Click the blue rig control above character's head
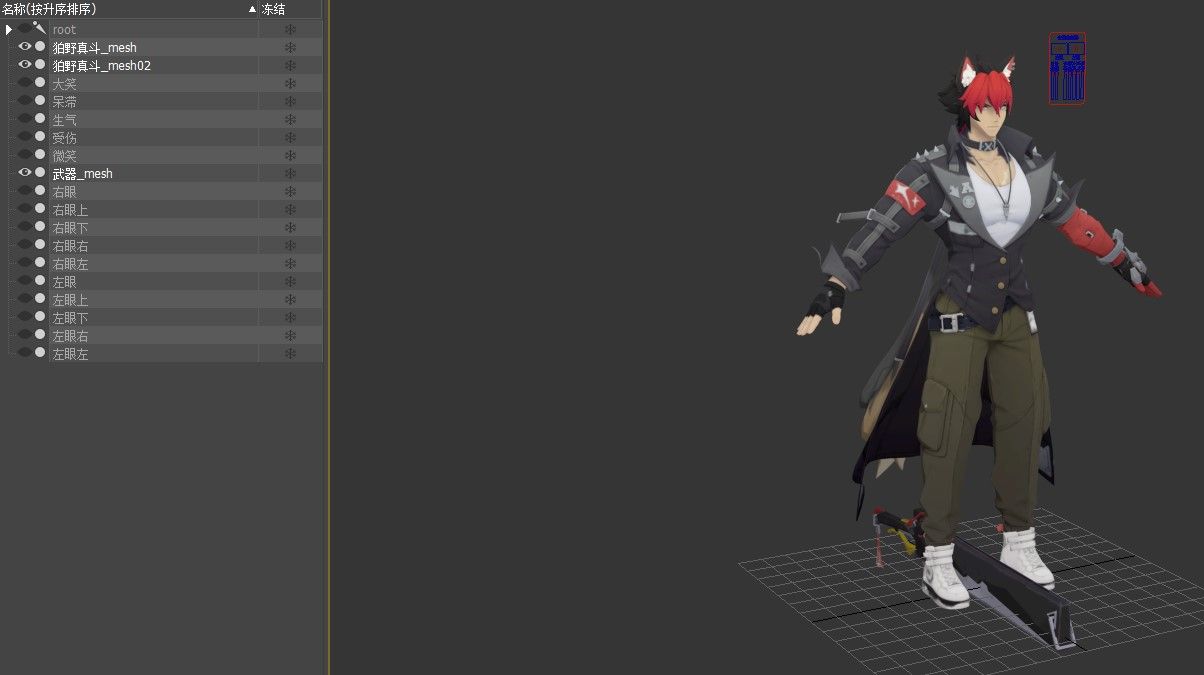The height and width of the screenshot is (675, 1204). [1067, 68]
